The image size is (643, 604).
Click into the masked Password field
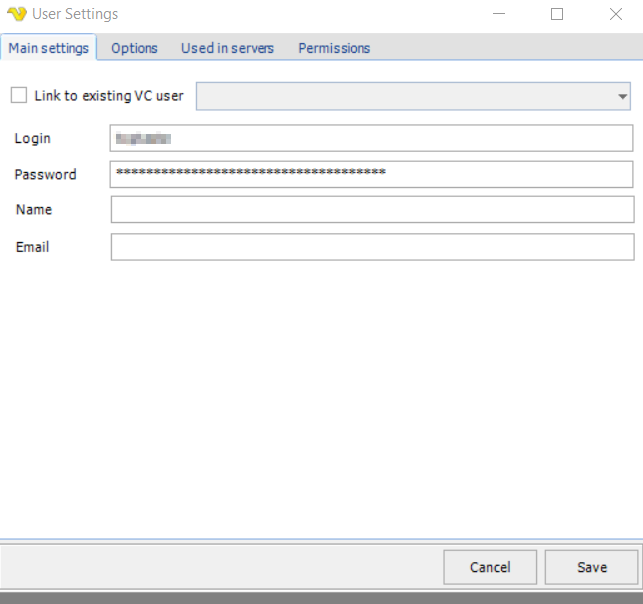[372, 174]
